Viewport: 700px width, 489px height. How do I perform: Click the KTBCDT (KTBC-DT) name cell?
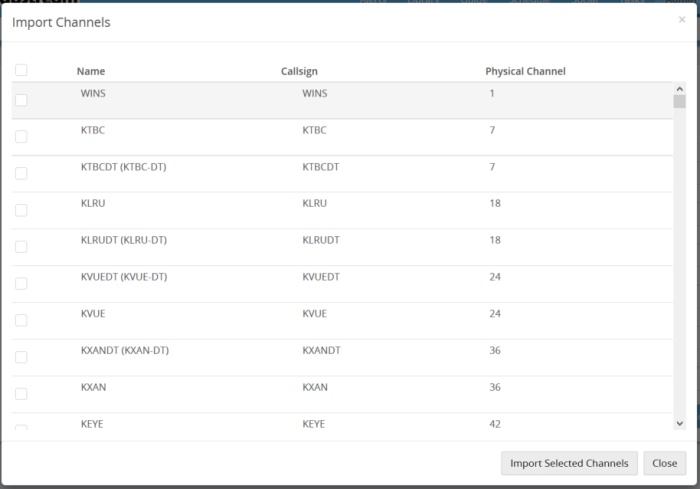pyautogui.click(x=124, y=167)
